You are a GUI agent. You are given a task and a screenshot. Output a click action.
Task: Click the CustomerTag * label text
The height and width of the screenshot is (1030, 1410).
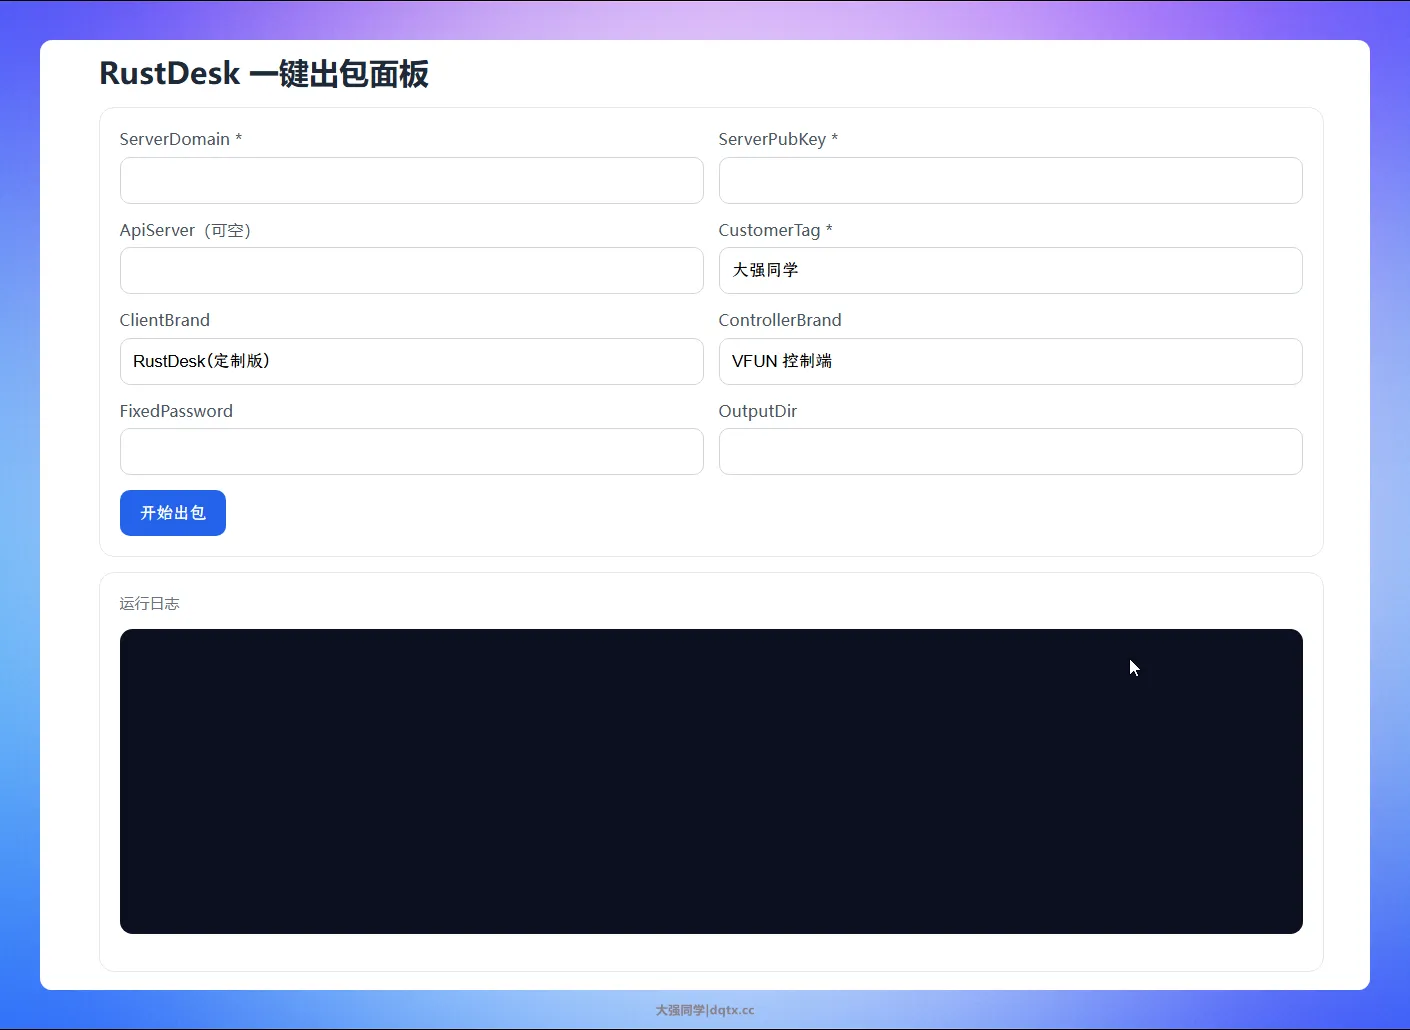(x=775, y=230)
